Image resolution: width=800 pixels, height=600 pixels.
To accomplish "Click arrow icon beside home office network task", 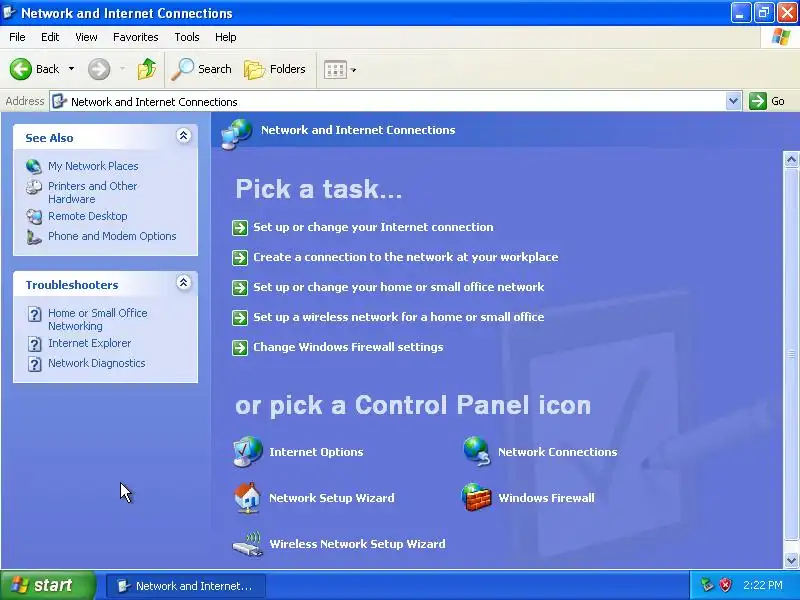I will point(240,288).
